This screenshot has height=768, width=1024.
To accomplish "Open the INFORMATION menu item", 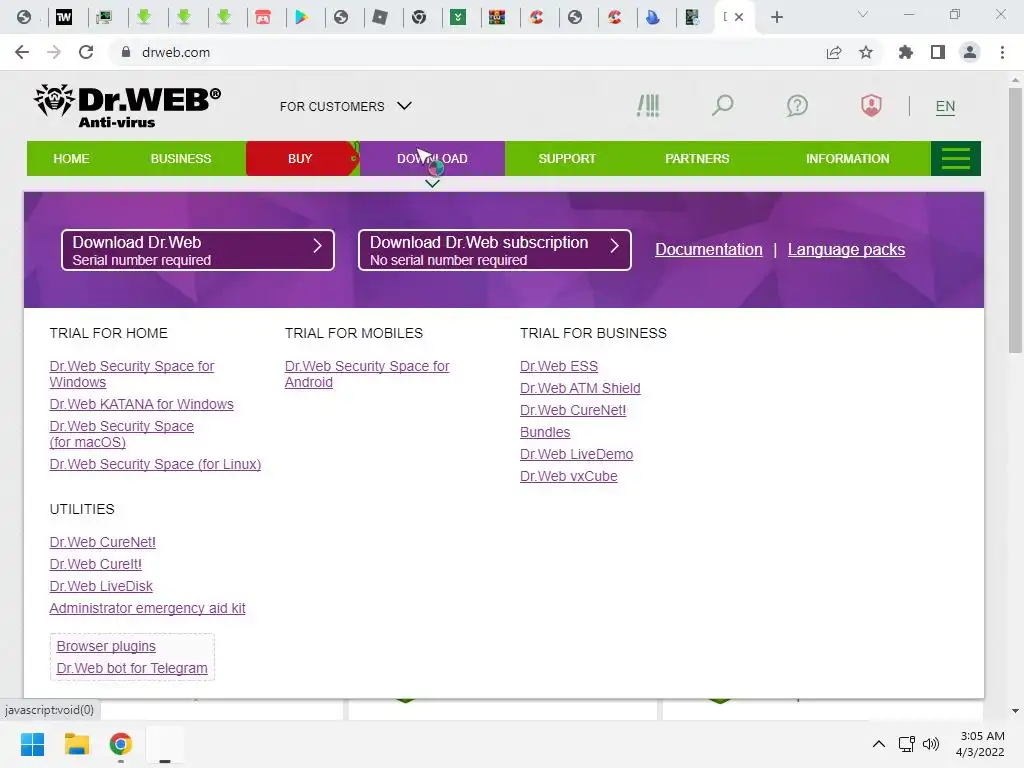I will [847, 158].
